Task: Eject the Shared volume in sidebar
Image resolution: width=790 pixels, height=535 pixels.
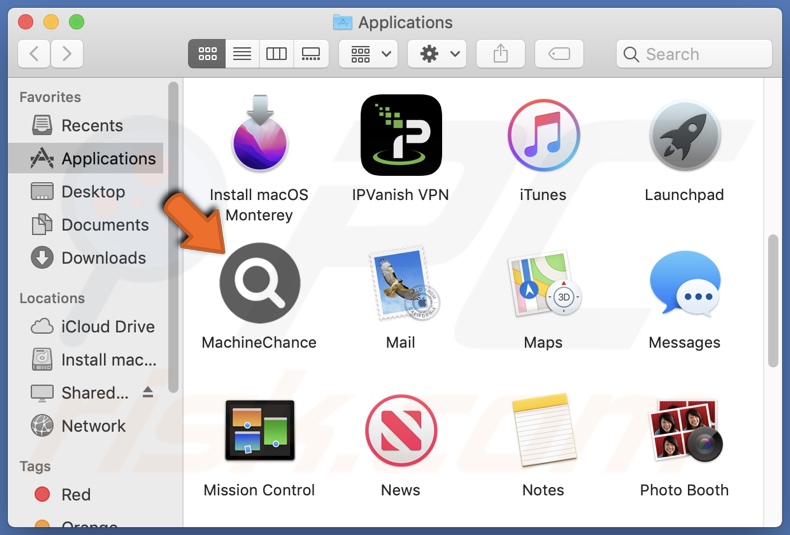Action: tap(148, 393)
